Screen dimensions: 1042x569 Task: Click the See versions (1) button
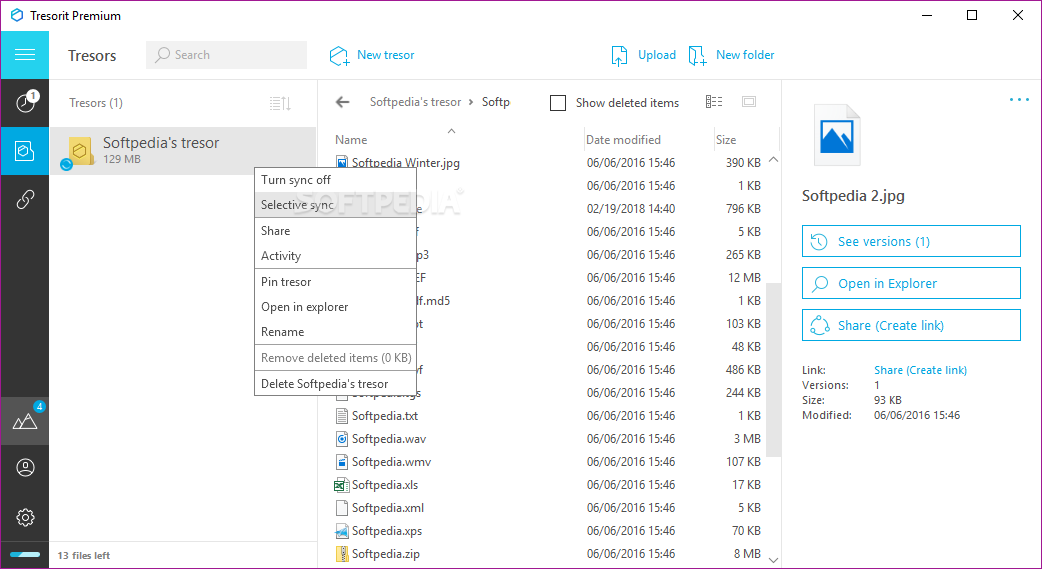pos(911,241)
